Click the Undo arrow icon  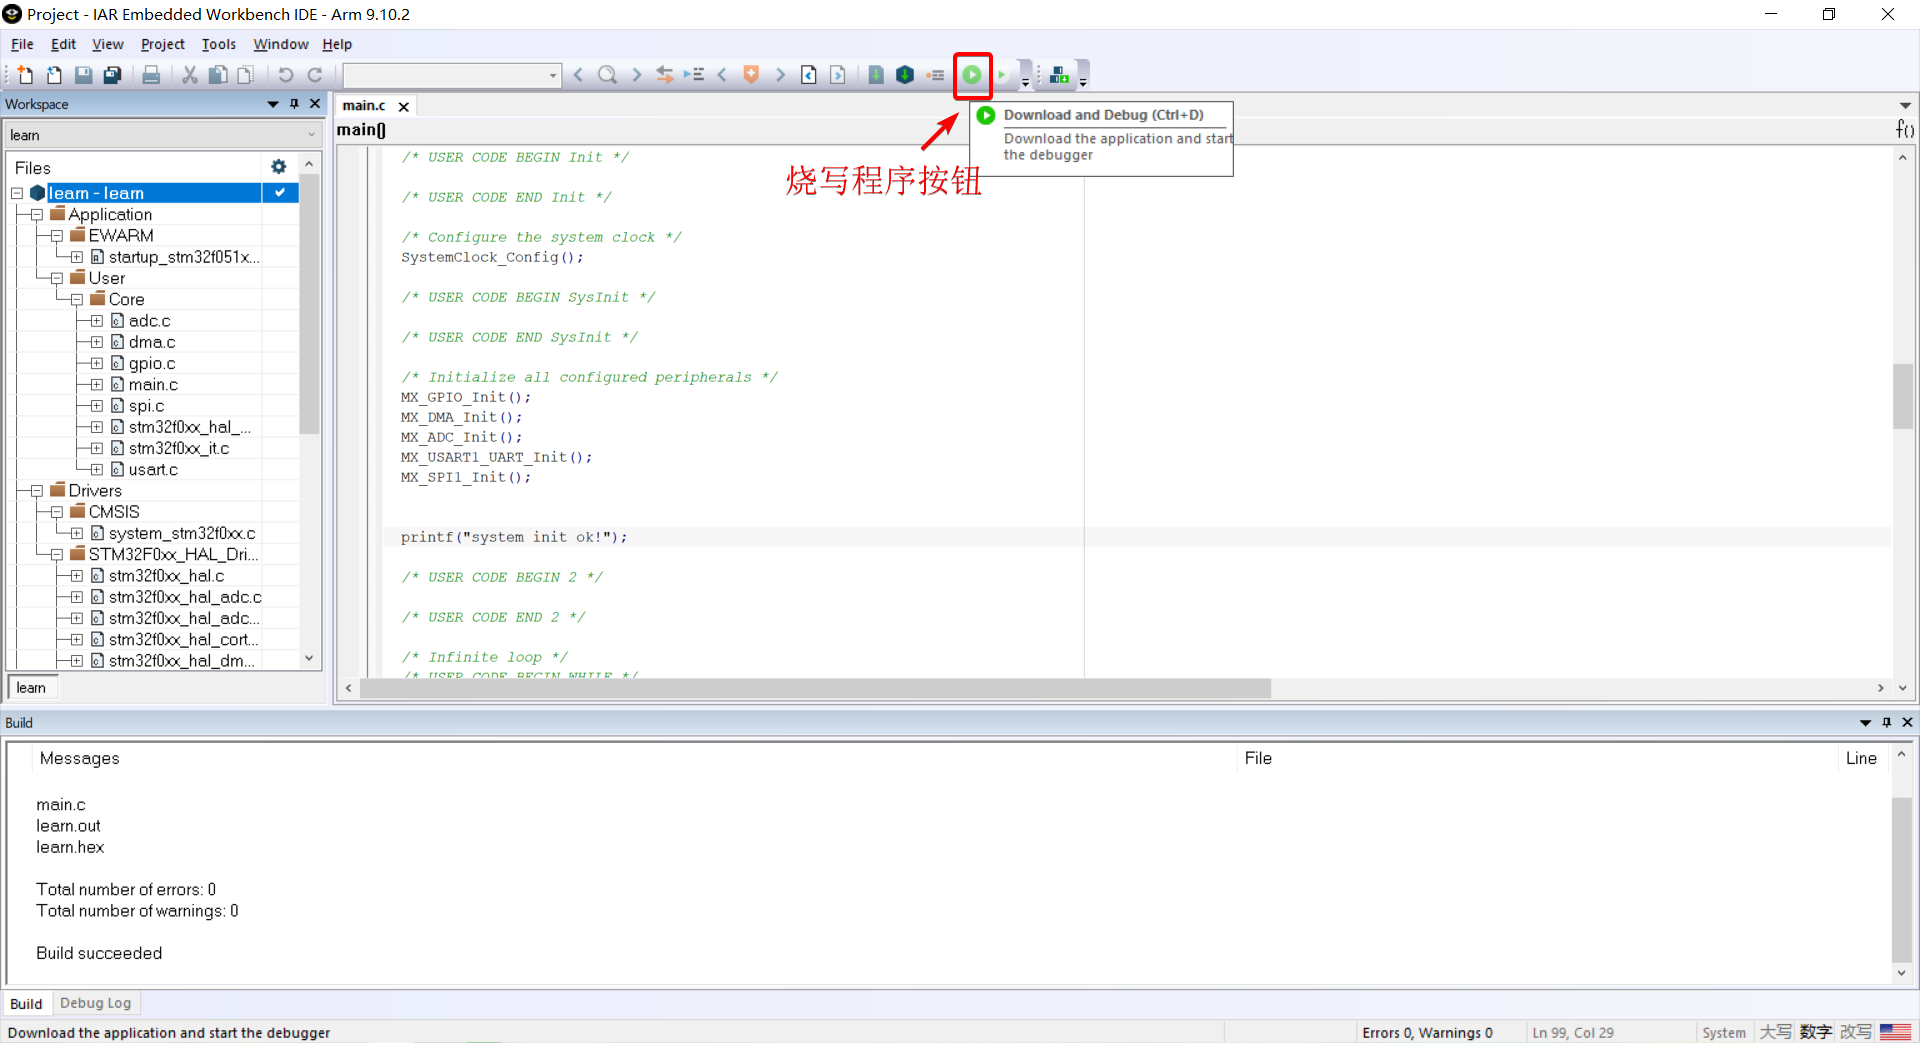click(x=285, y=75)
